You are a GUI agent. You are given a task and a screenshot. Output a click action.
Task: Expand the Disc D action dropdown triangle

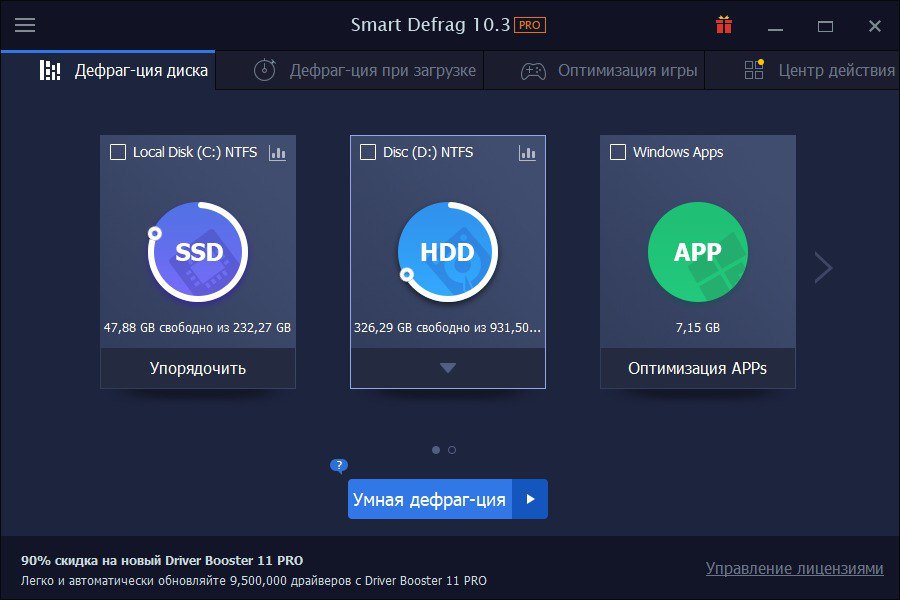tap(448, 368)
